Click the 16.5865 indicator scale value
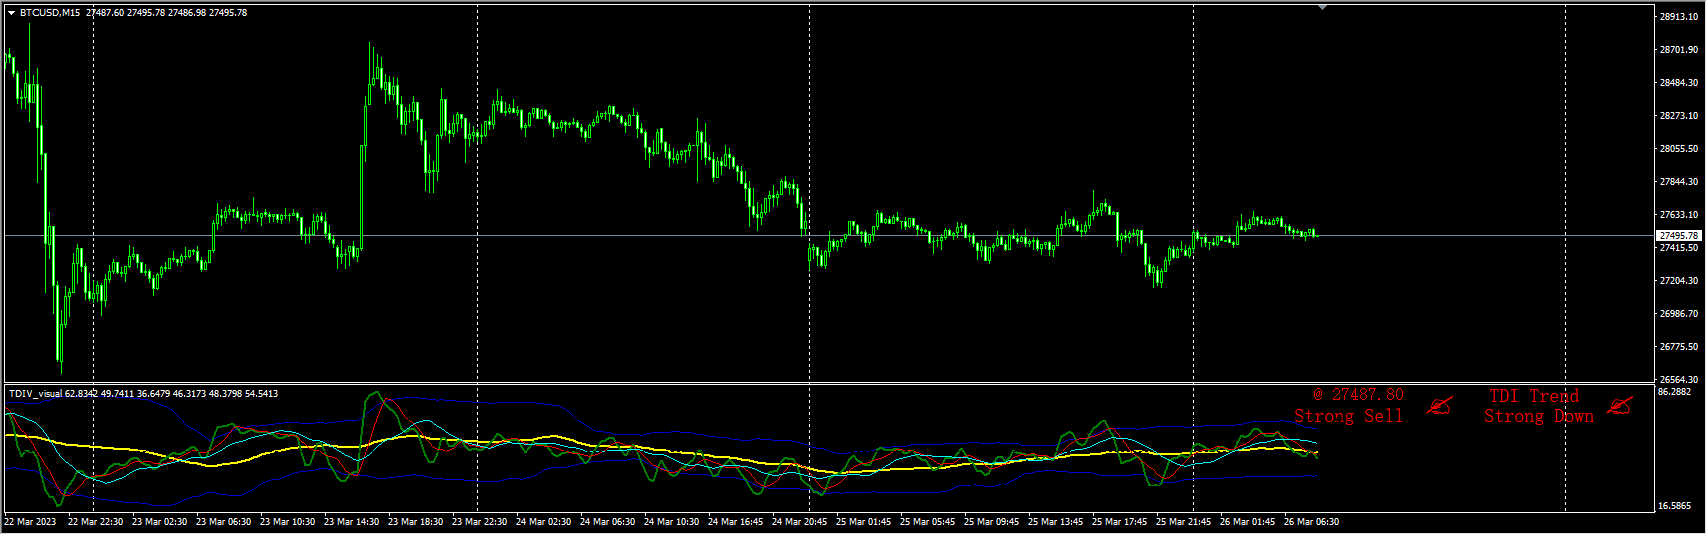This screenshot has width=1707, height=535. click(x=1674, y=506)
